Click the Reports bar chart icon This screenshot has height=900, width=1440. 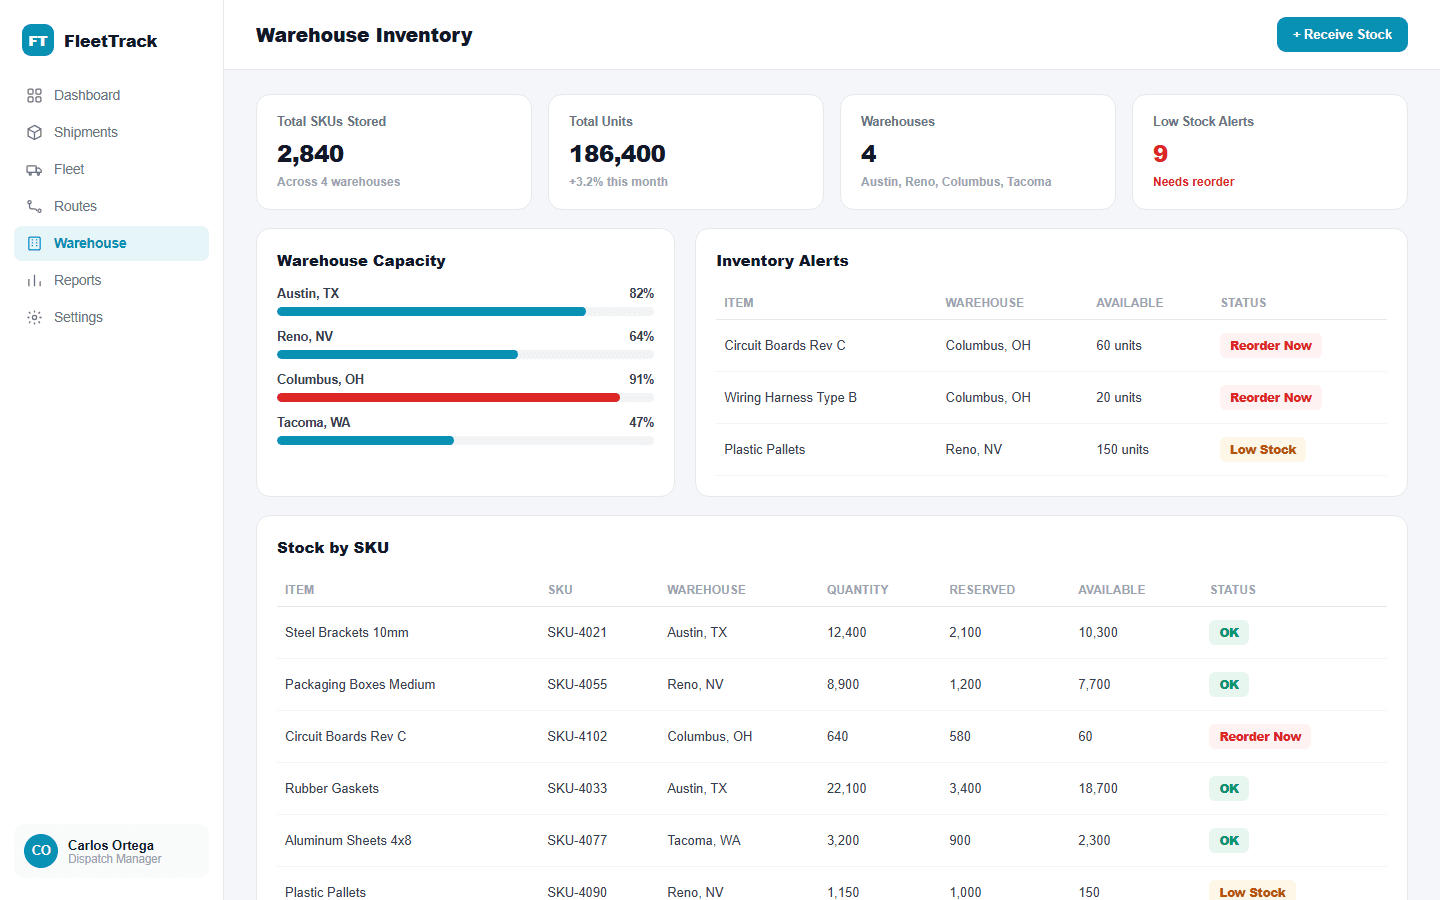click(34, 280)
